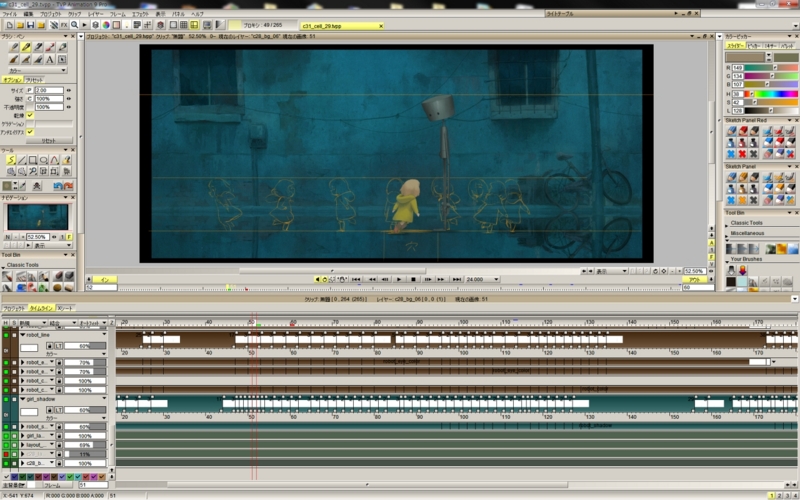Click the orange X icon in Sketch Panel
This screenshot has height=500, width=800.
tap(742, 200)
